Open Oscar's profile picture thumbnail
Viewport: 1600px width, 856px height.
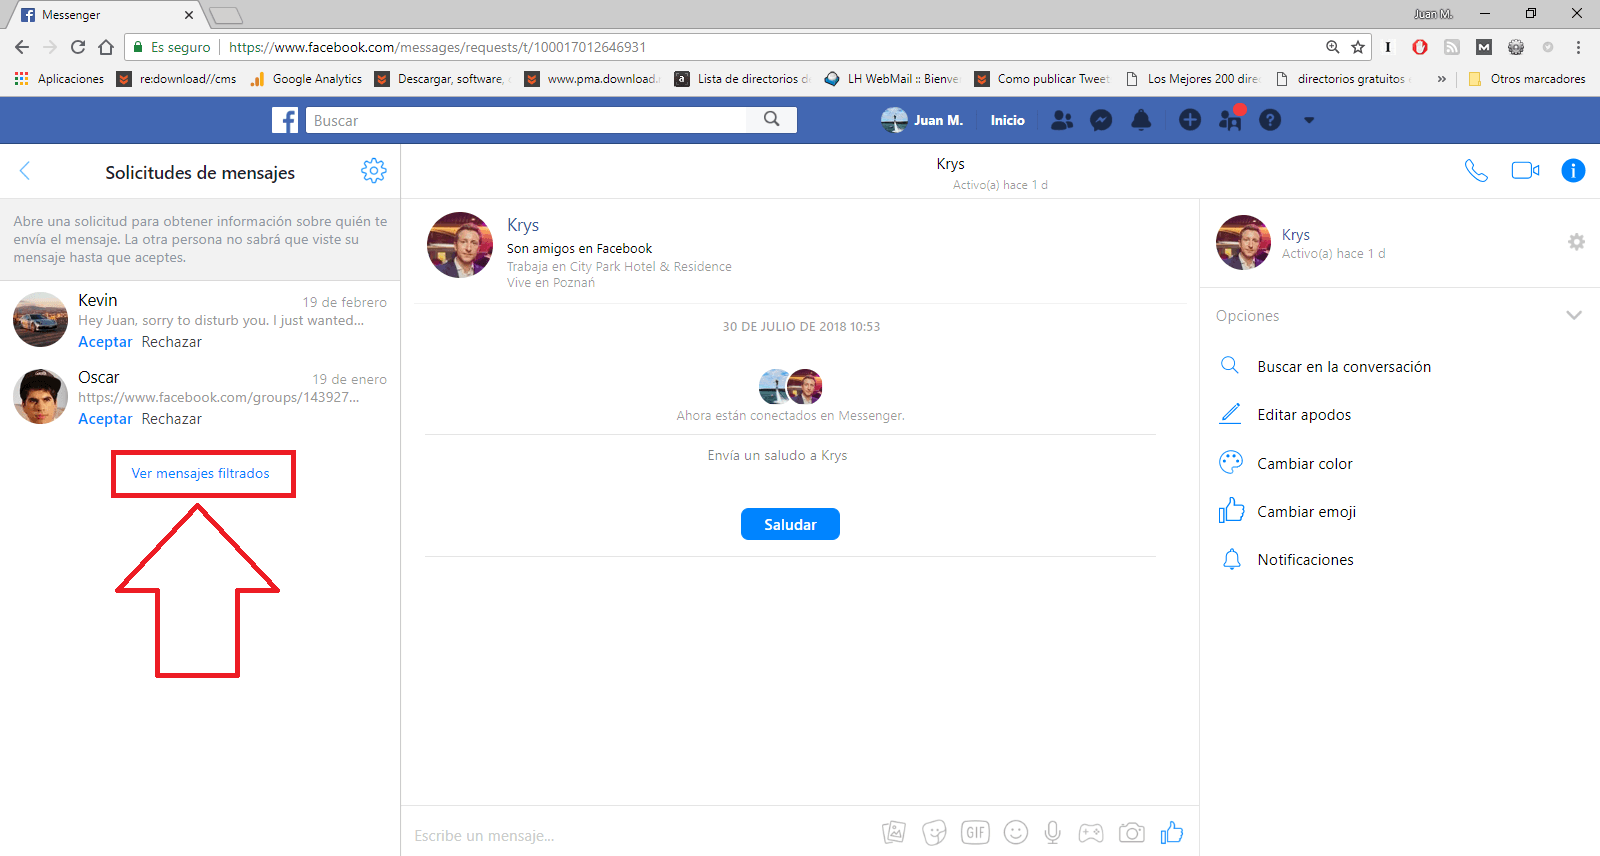40,396
